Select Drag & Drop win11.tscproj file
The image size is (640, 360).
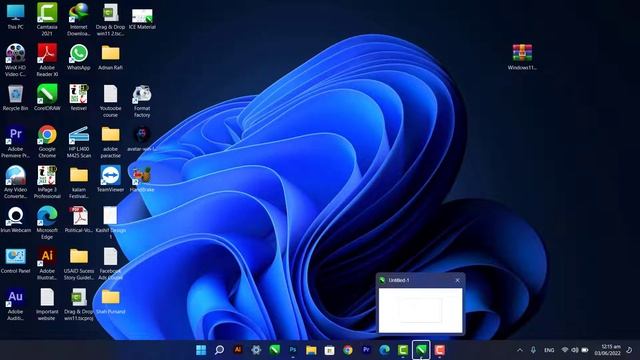(78, 304)
